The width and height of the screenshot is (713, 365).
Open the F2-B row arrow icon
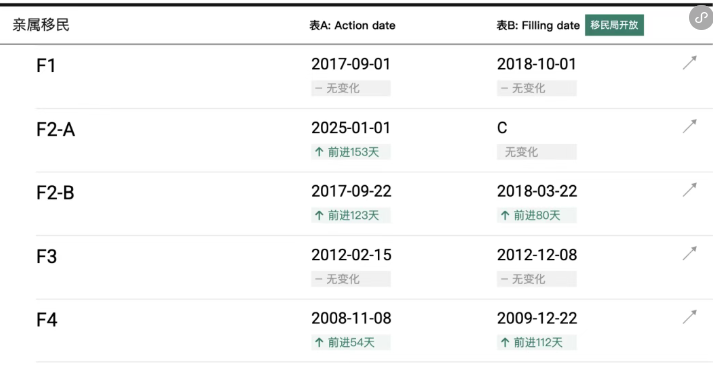click(x=689, y=190)
